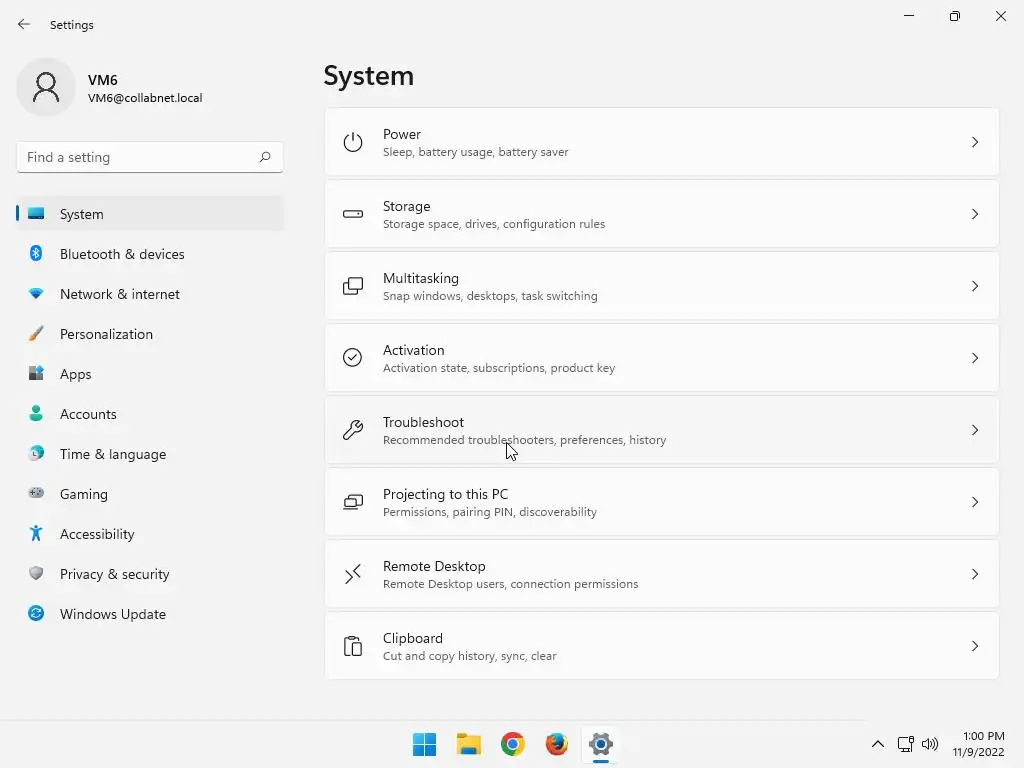Viewport: 1024px width, 768px height.
Task: Open Personalization settings category
Action: point(150,334)
